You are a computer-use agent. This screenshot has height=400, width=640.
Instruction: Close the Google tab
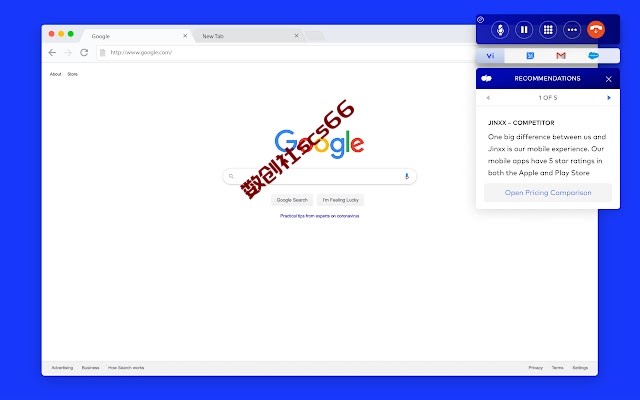pos(185,36)
